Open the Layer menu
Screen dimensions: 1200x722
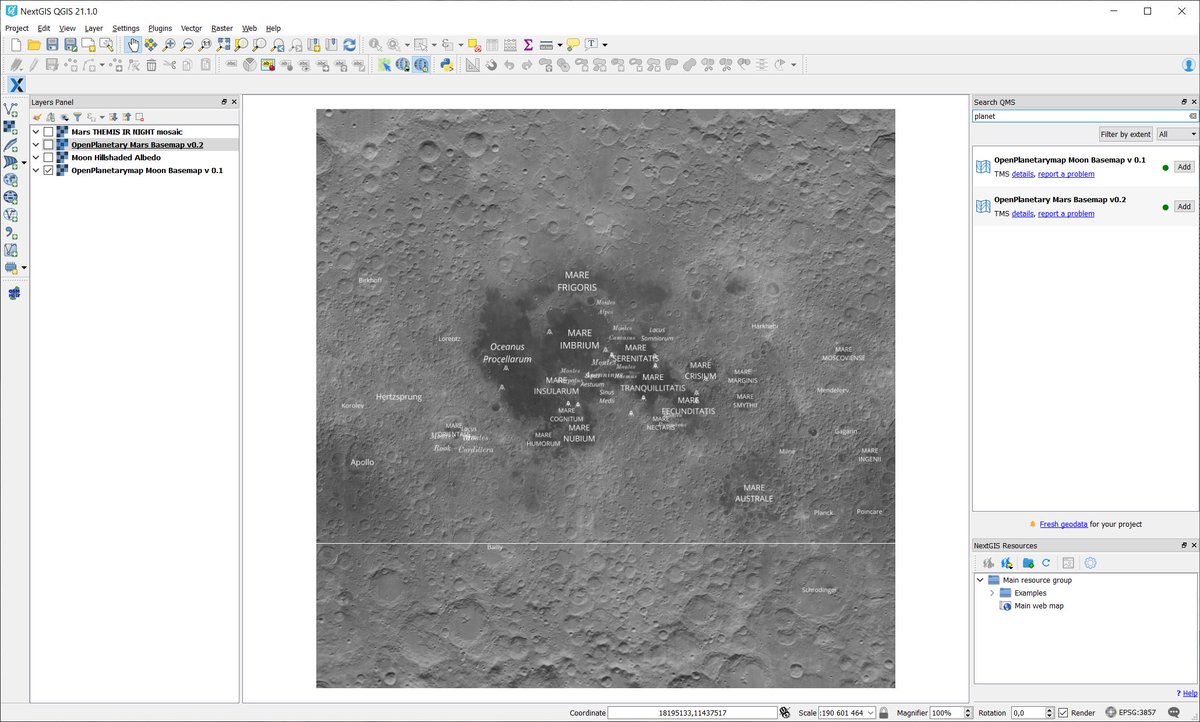(x=94, y=29)
